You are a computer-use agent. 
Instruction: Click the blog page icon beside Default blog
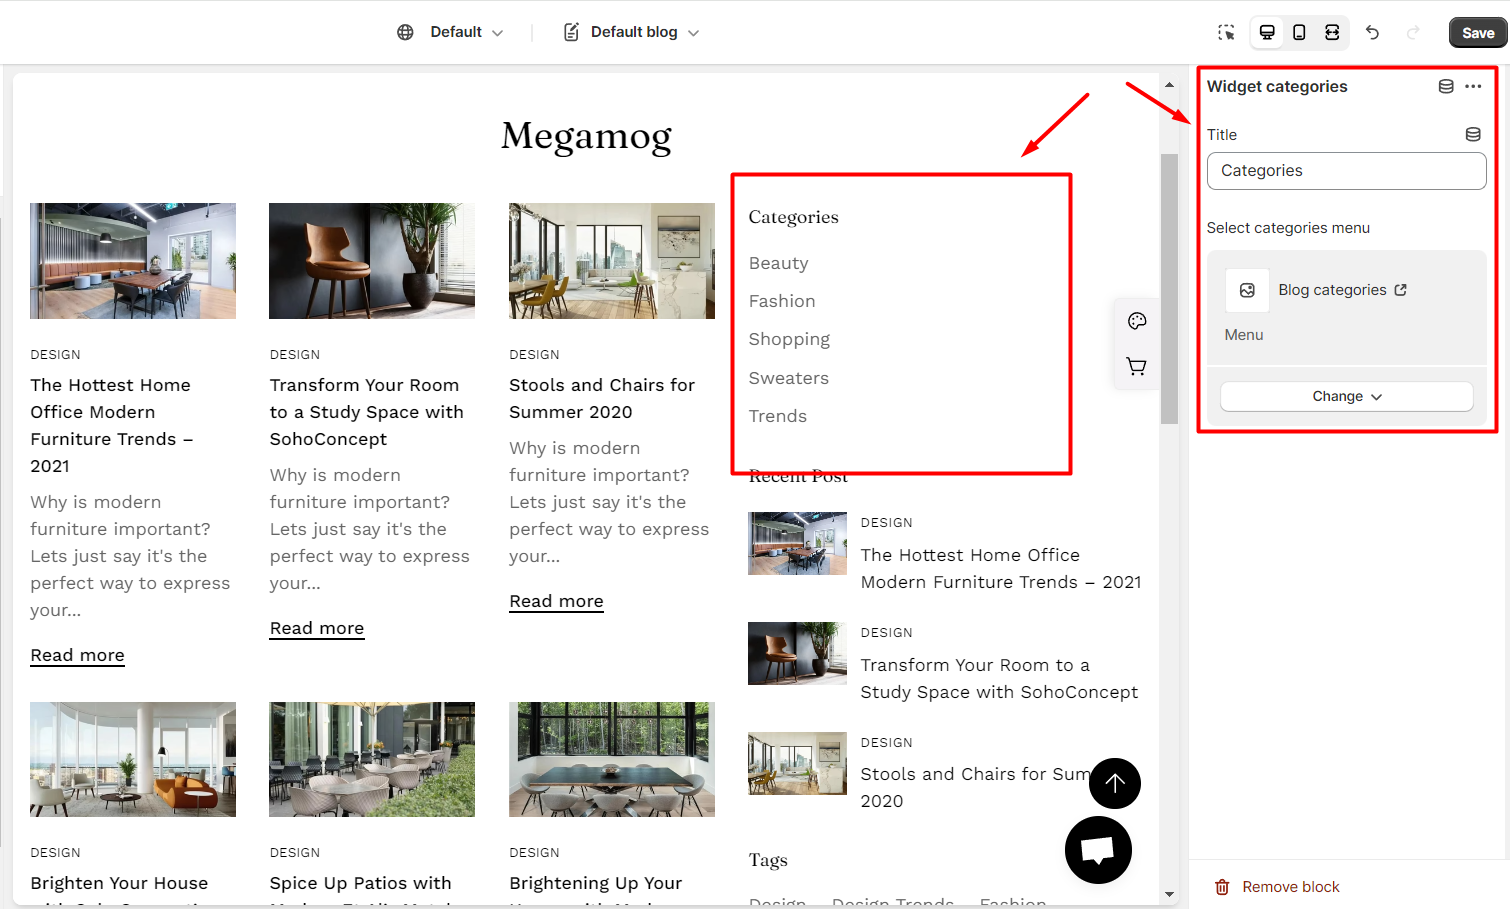tap(571, 32)
